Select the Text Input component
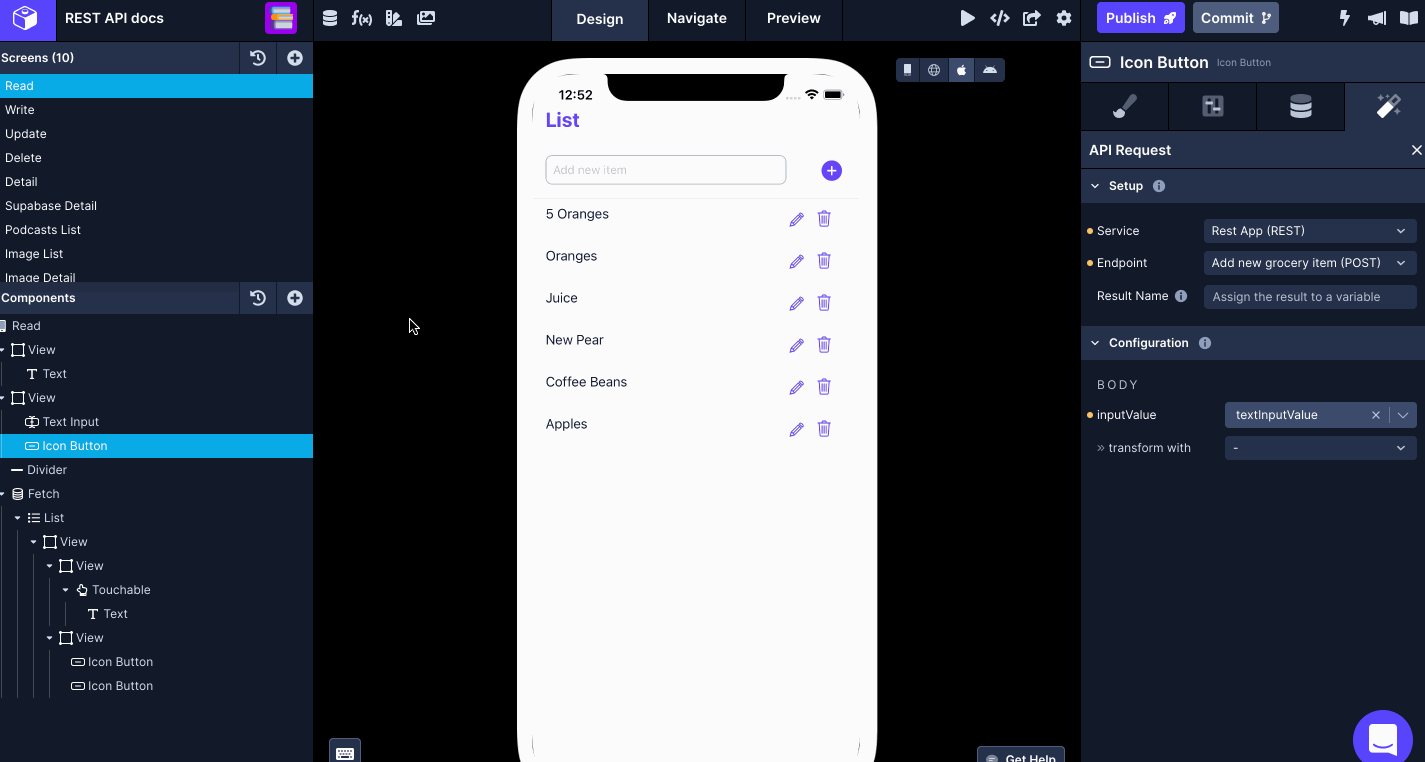Viewport: 1425px width, 762px height. coord(156,422)
